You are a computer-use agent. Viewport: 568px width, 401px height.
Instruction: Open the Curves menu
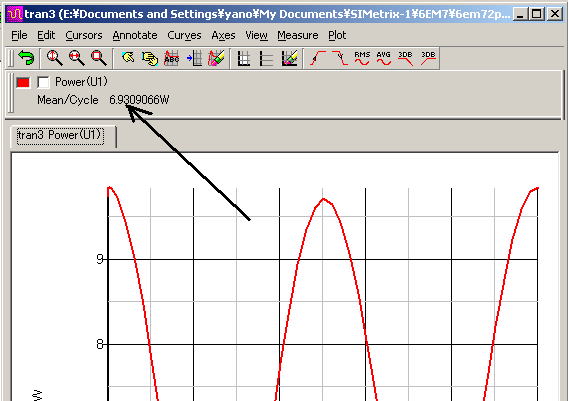[x=184, y=35]
